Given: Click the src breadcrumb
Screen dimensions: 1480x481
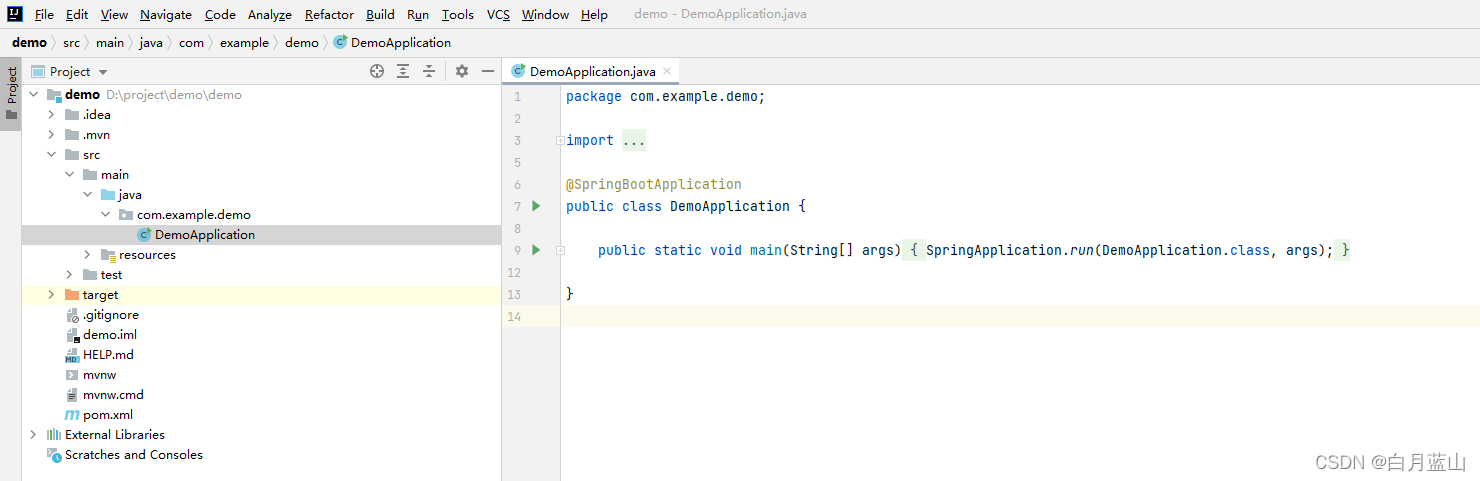Looking at the screenshot, I should coord(72,43).
